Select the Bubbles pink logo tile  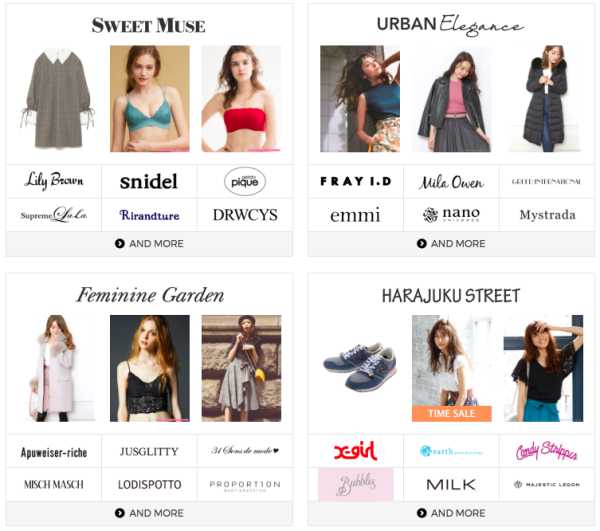355,484
